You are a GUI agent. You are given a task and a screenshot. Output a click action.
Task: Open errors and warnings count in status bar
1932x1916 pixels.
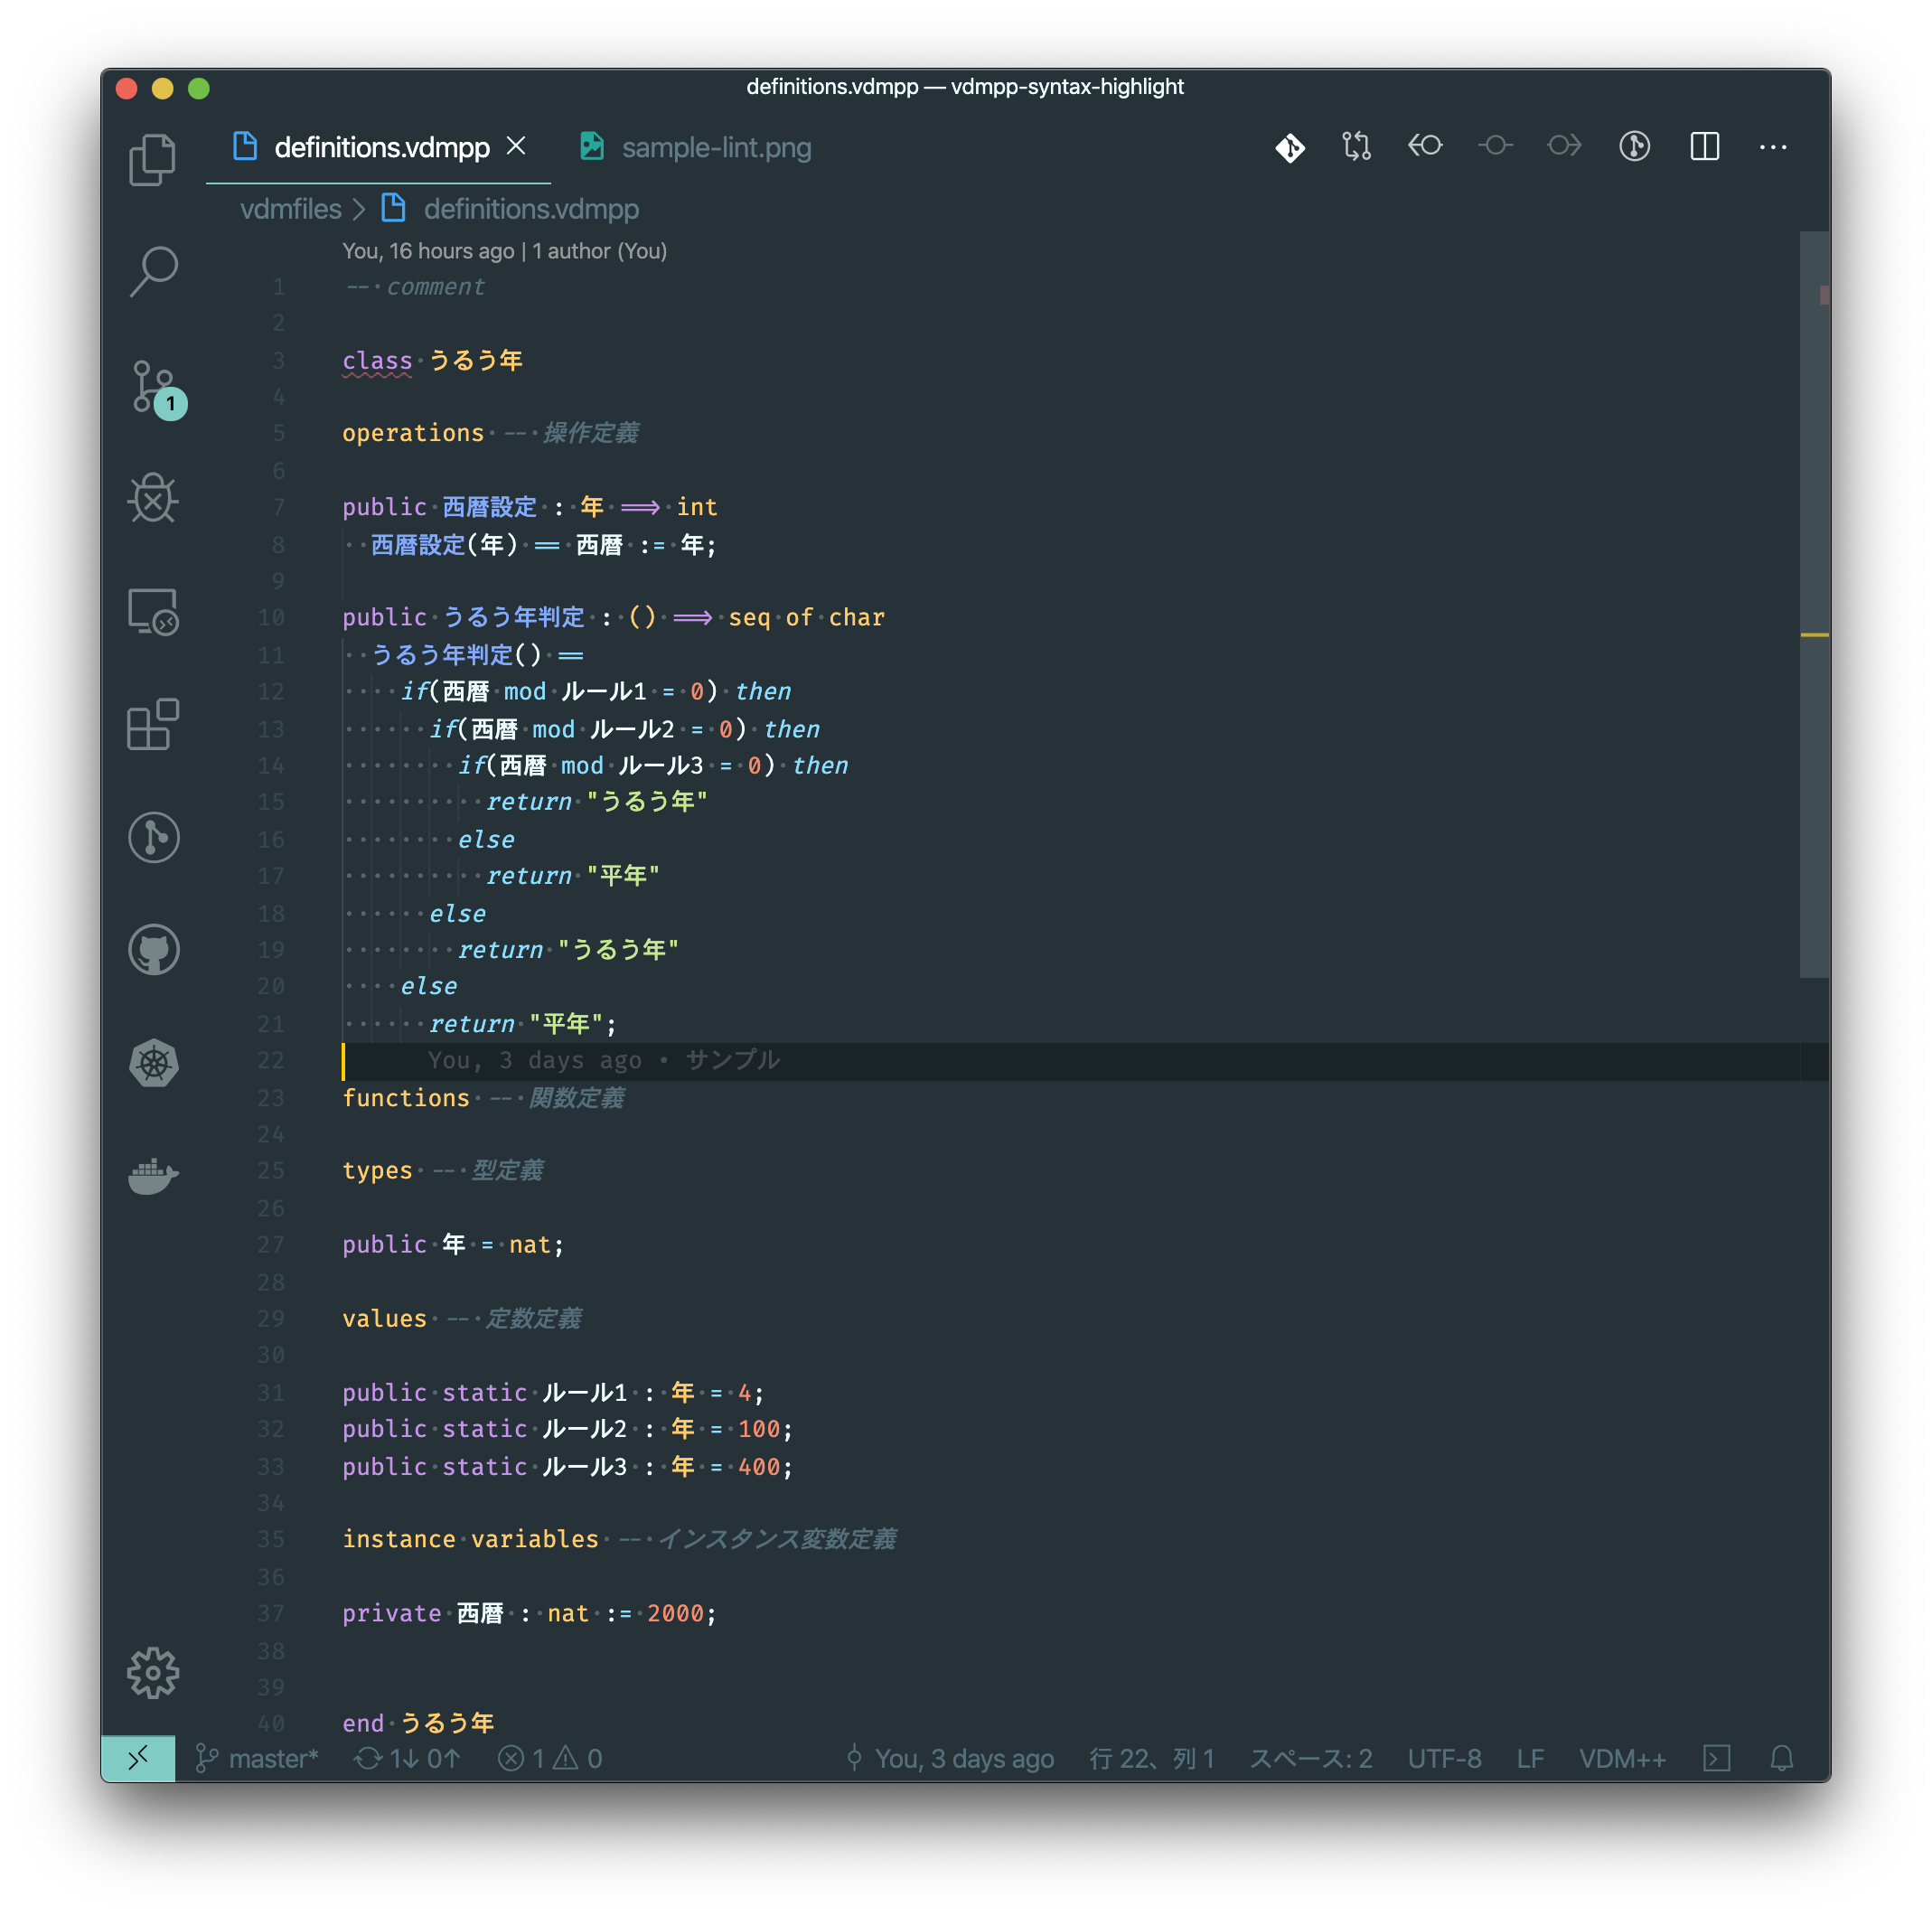click(550, 1758)
